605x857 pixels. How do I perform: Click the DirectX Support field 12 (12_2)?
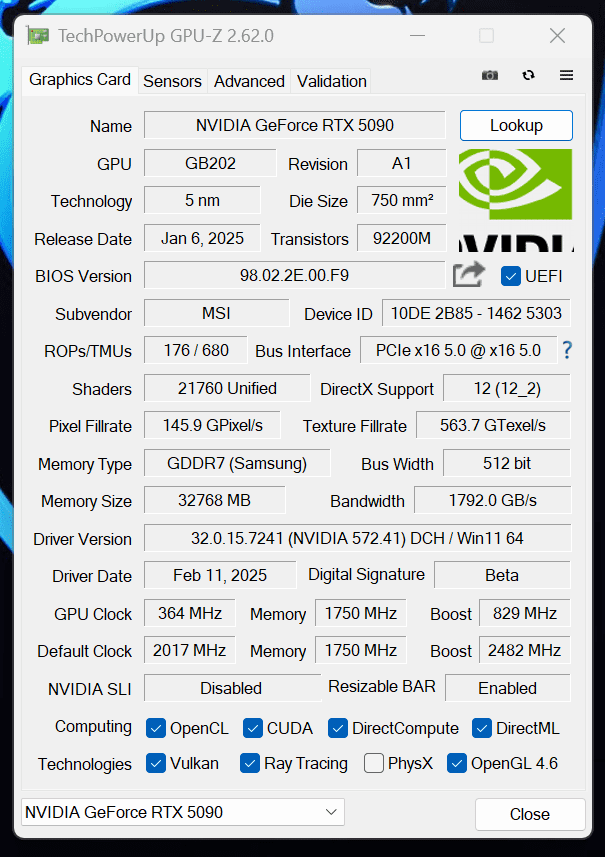pyautogui.click(x=507, y=388)
